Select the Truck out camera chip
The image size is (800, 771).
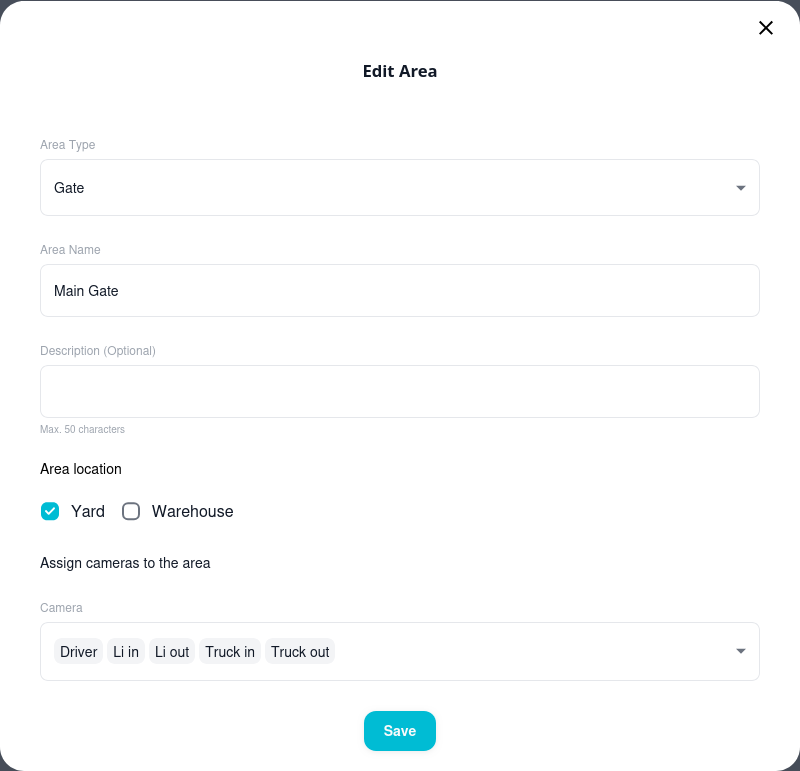(x=300, y=652)
